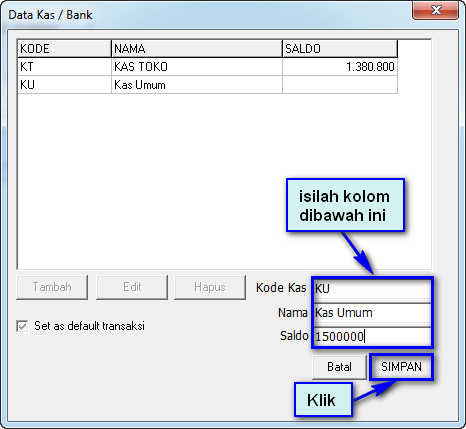Viewport: 466px width, 429px height.
Task: Select the Kas Umum row name cell
Action: pos(197,85)
